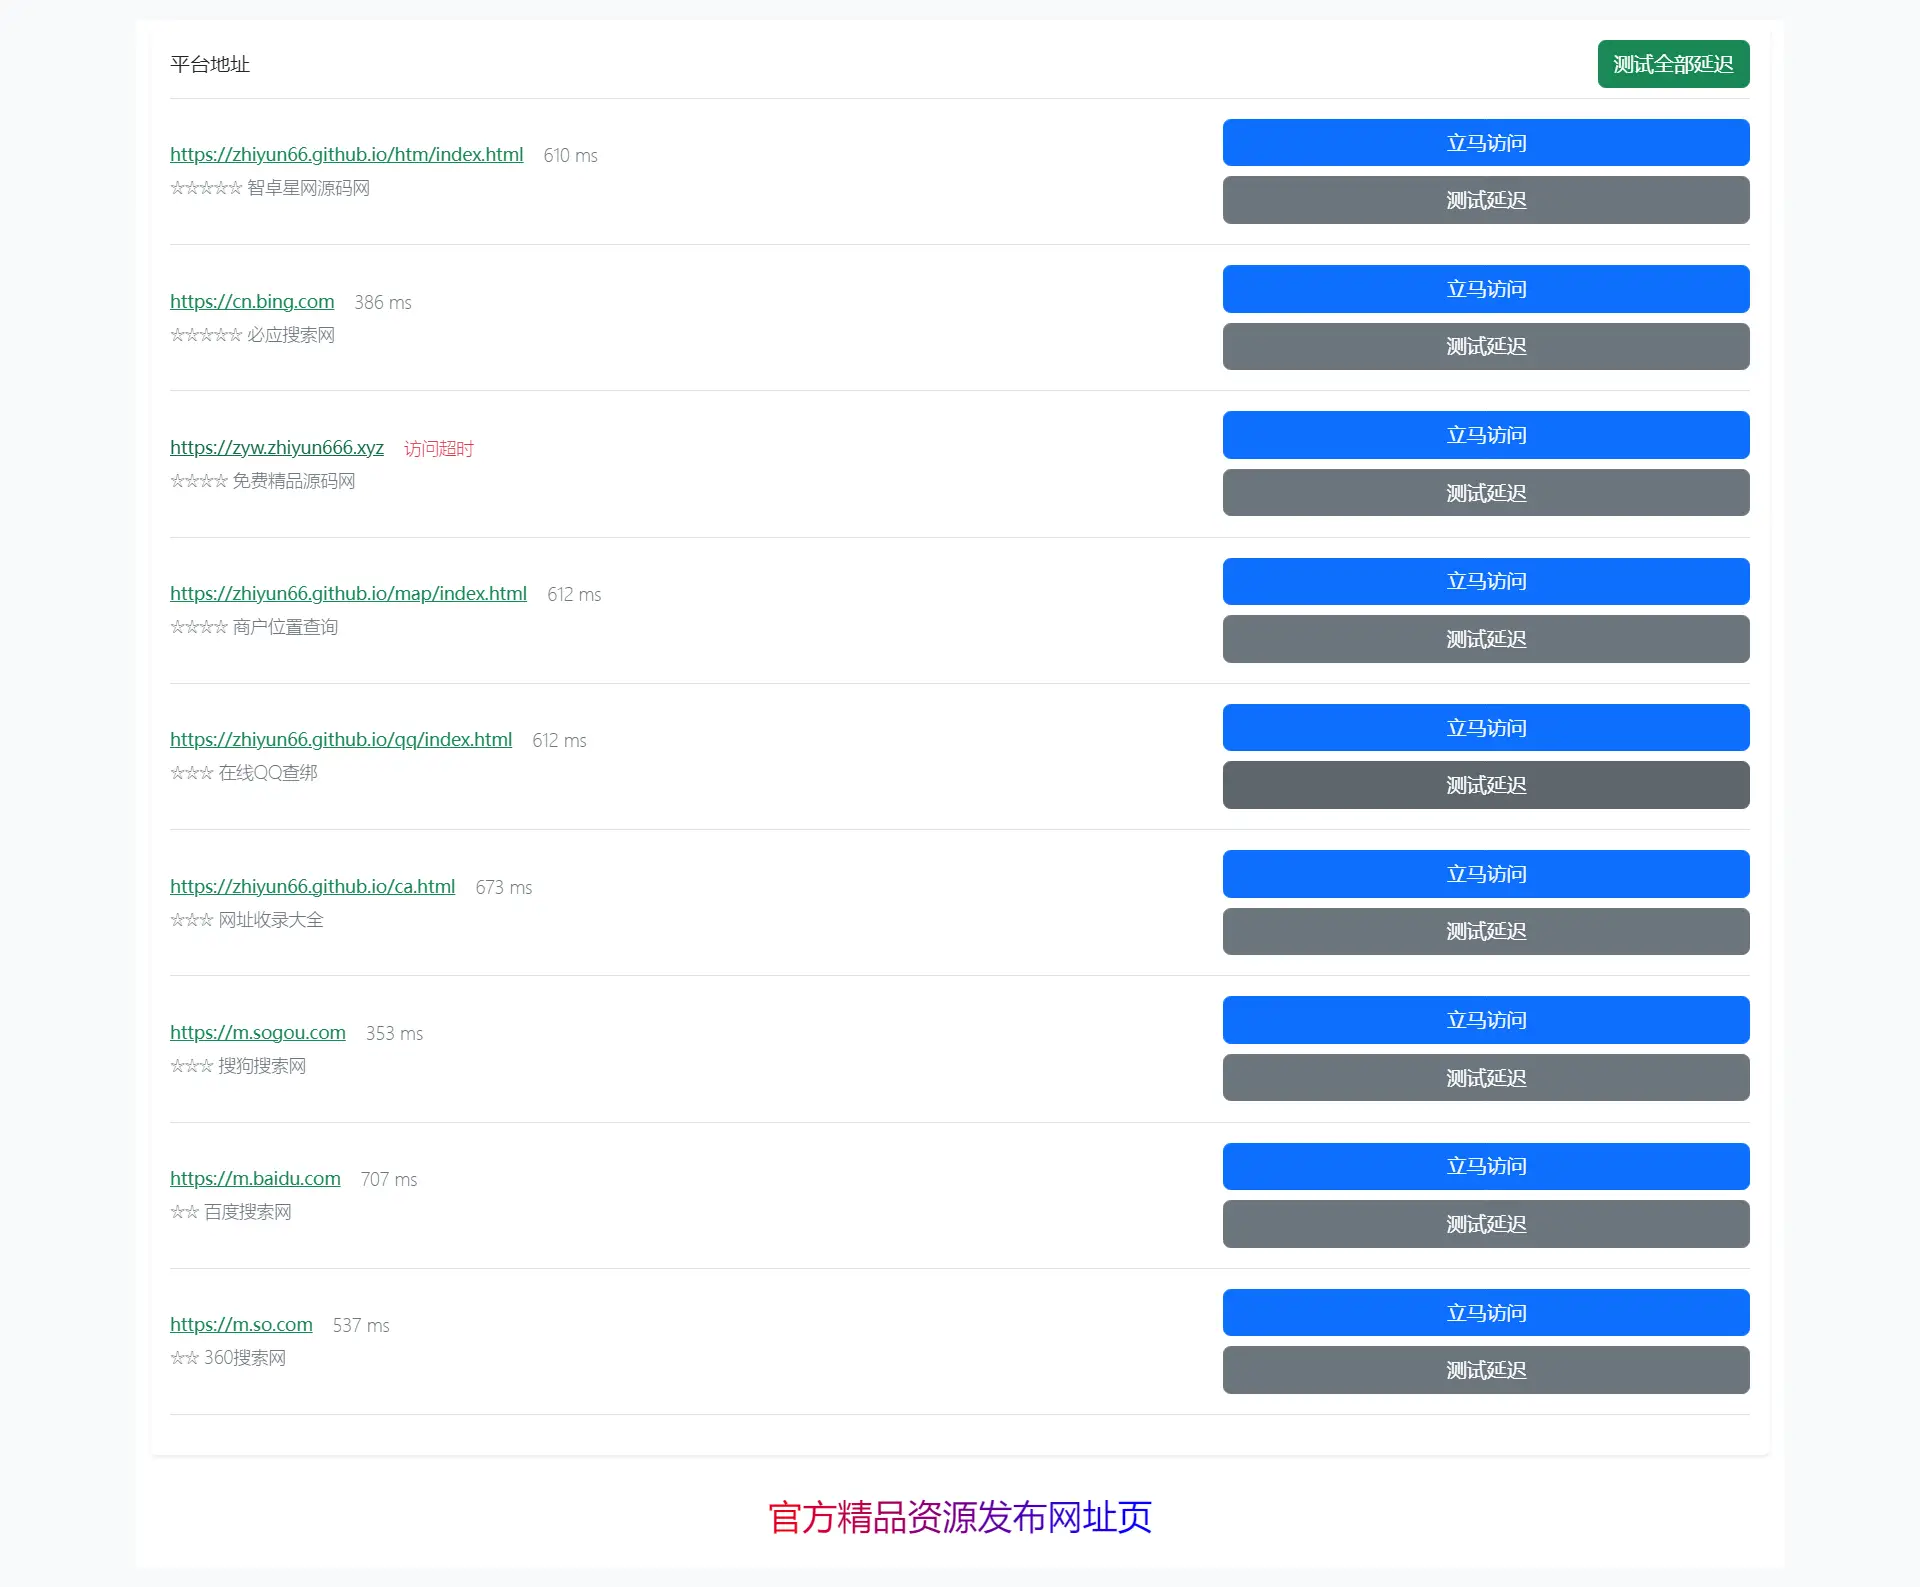Open the https://cn.bing.com link

click(251, 301)
